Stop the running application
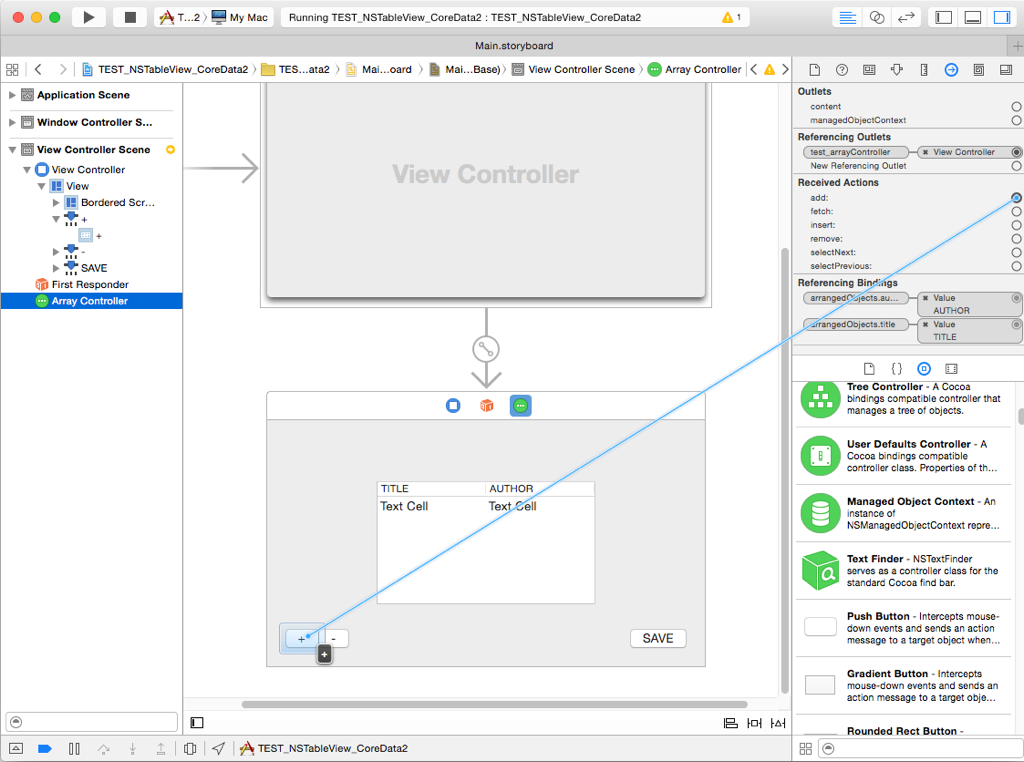This screenshot has height=762, width=1024. click(x=131, y=18)
